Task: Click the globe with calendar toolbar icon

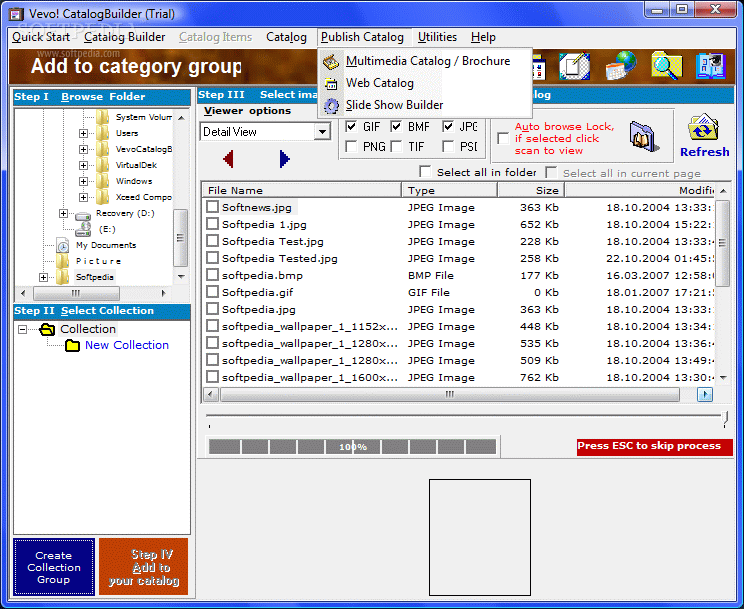Action: (x=621, y=66)
